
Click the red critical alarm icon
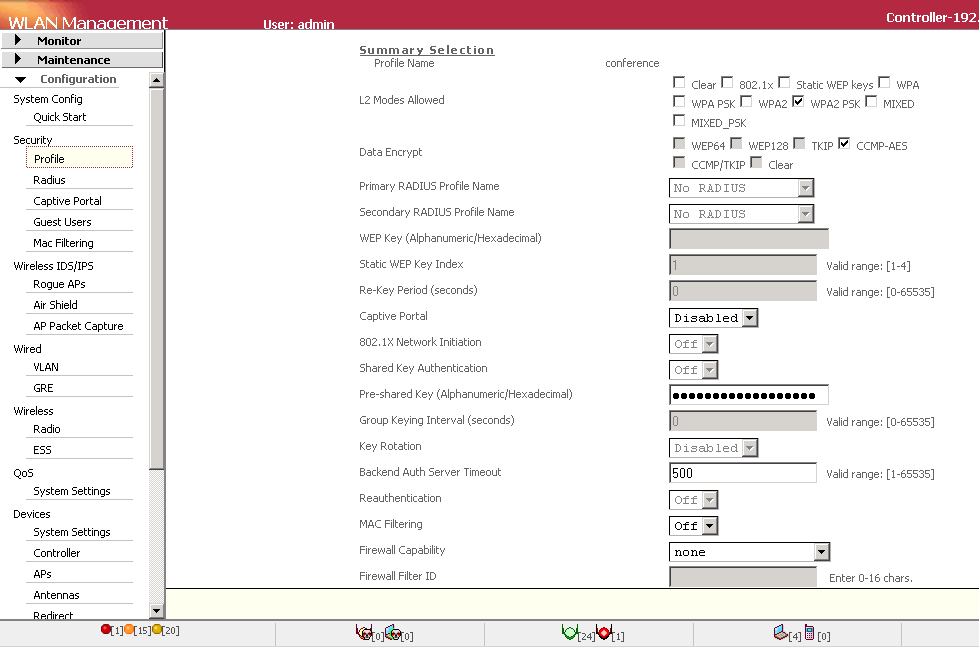106,629
